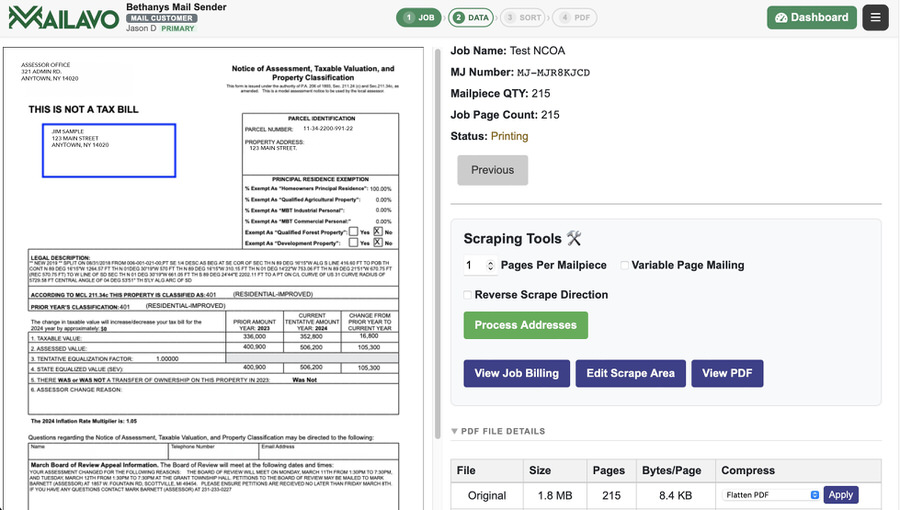The height and width of the screenshot is (510, 900).
Task: Click the Bethanys Mail Sender title
Action: pyautogui.click(x=176, y=7)
